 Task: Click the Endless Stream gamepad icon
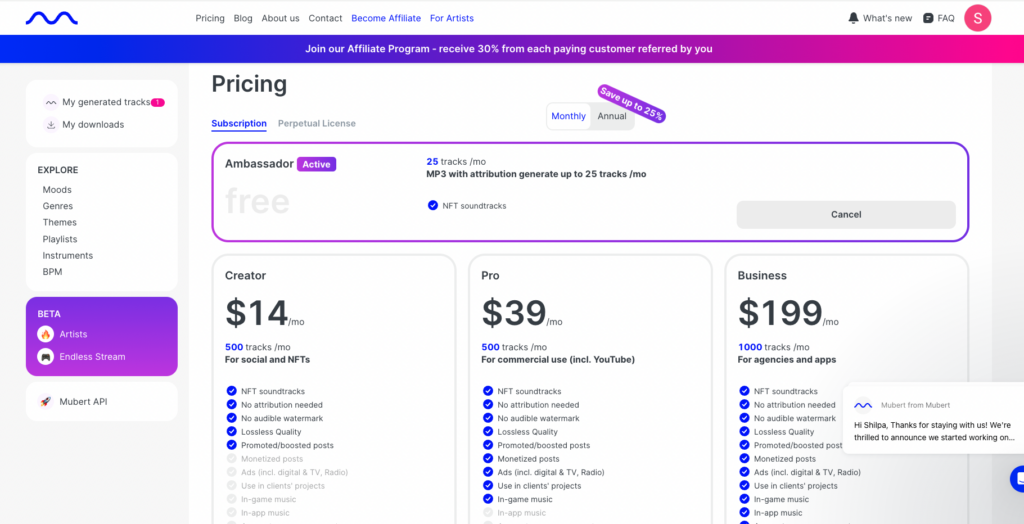click(x=46, y=357)
